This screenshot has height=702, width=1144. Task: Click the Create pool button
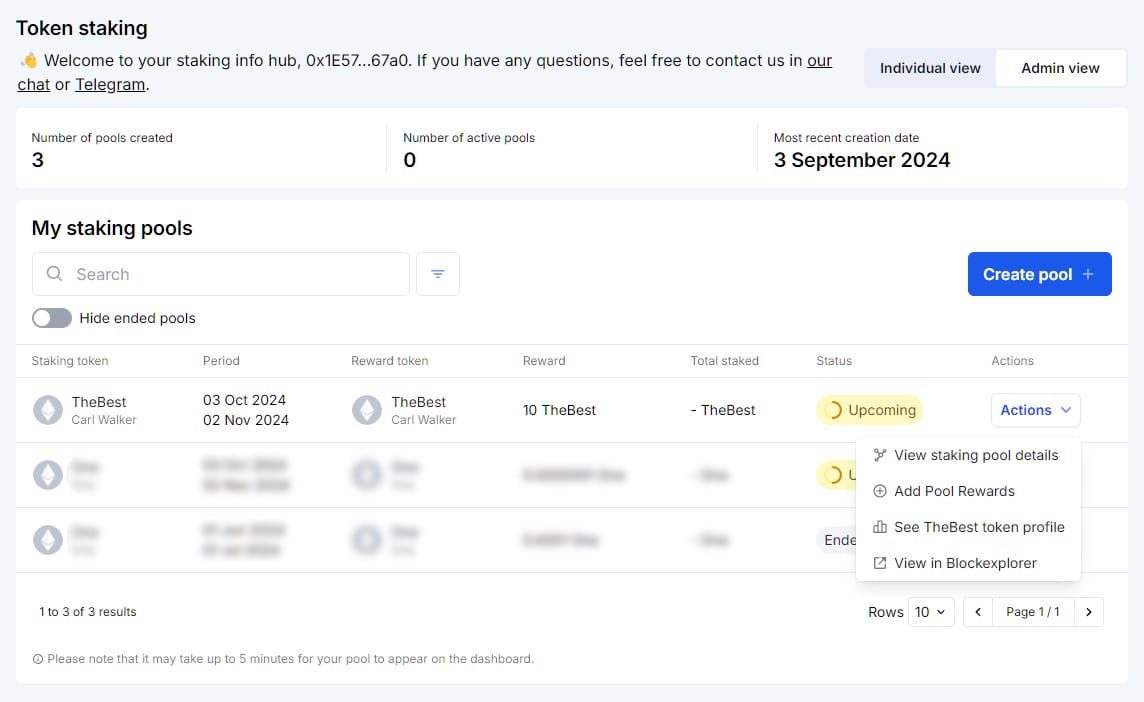[1039, 274]
